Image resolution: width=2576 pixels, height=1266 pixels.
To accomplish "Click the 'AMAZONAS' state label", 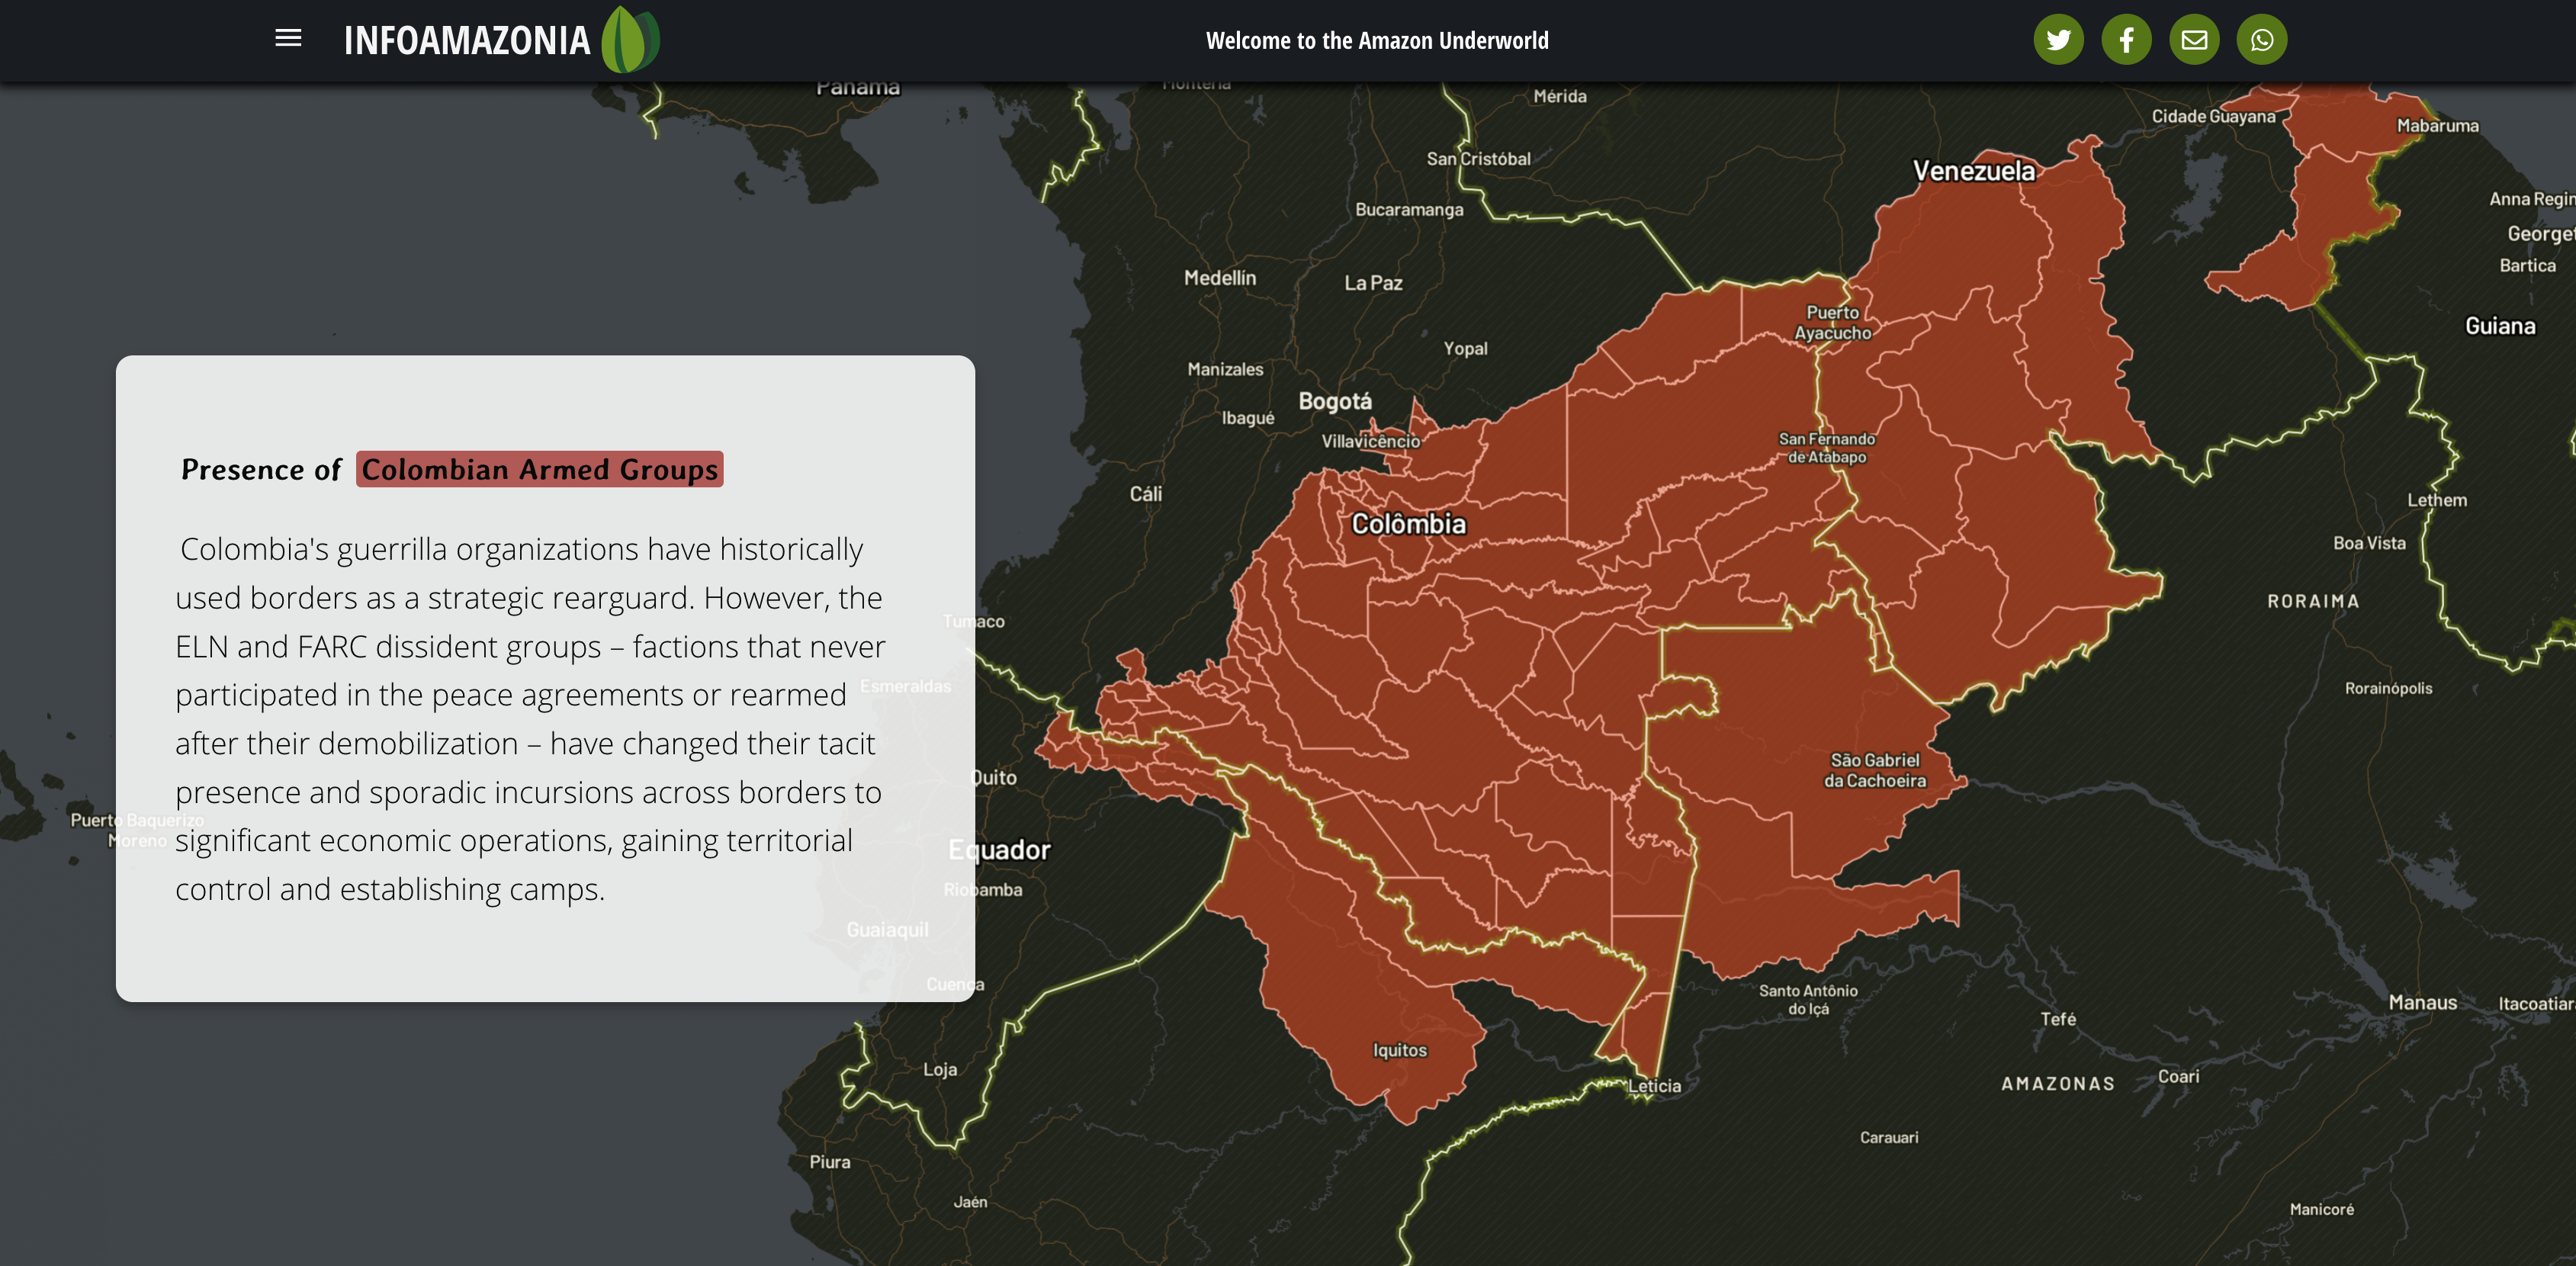I will 2058,1084.
